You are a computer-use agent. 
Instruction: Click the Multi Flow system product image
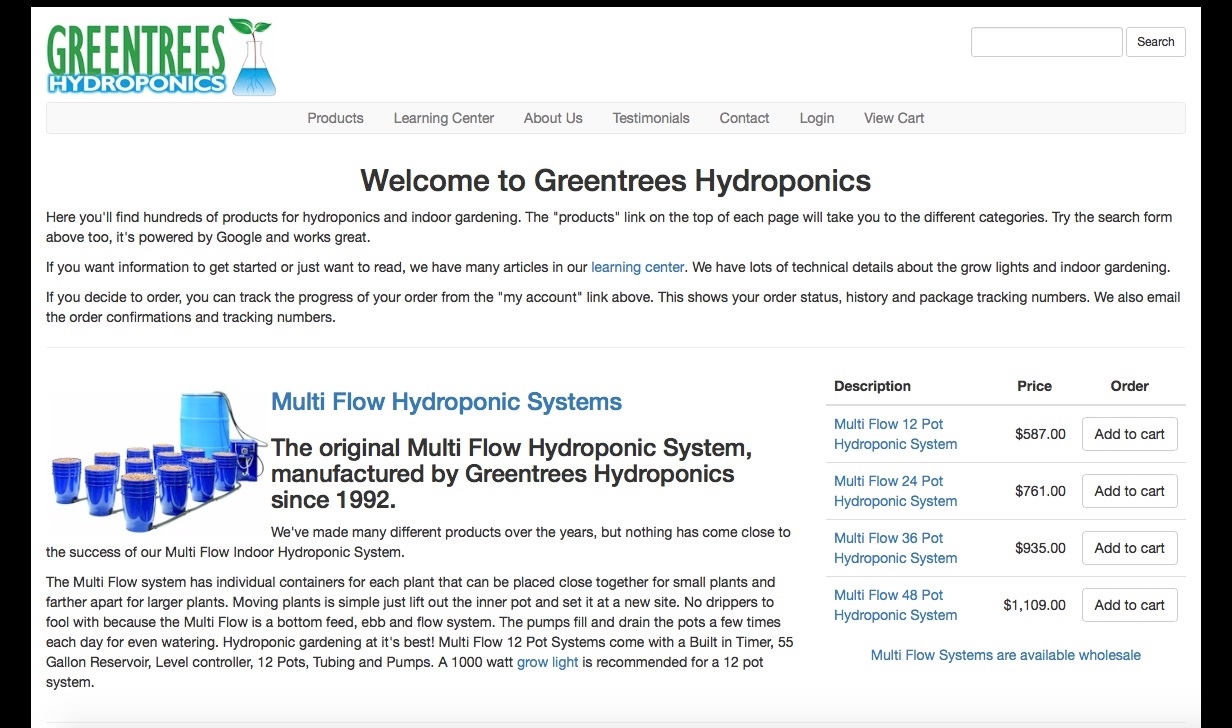158,460
